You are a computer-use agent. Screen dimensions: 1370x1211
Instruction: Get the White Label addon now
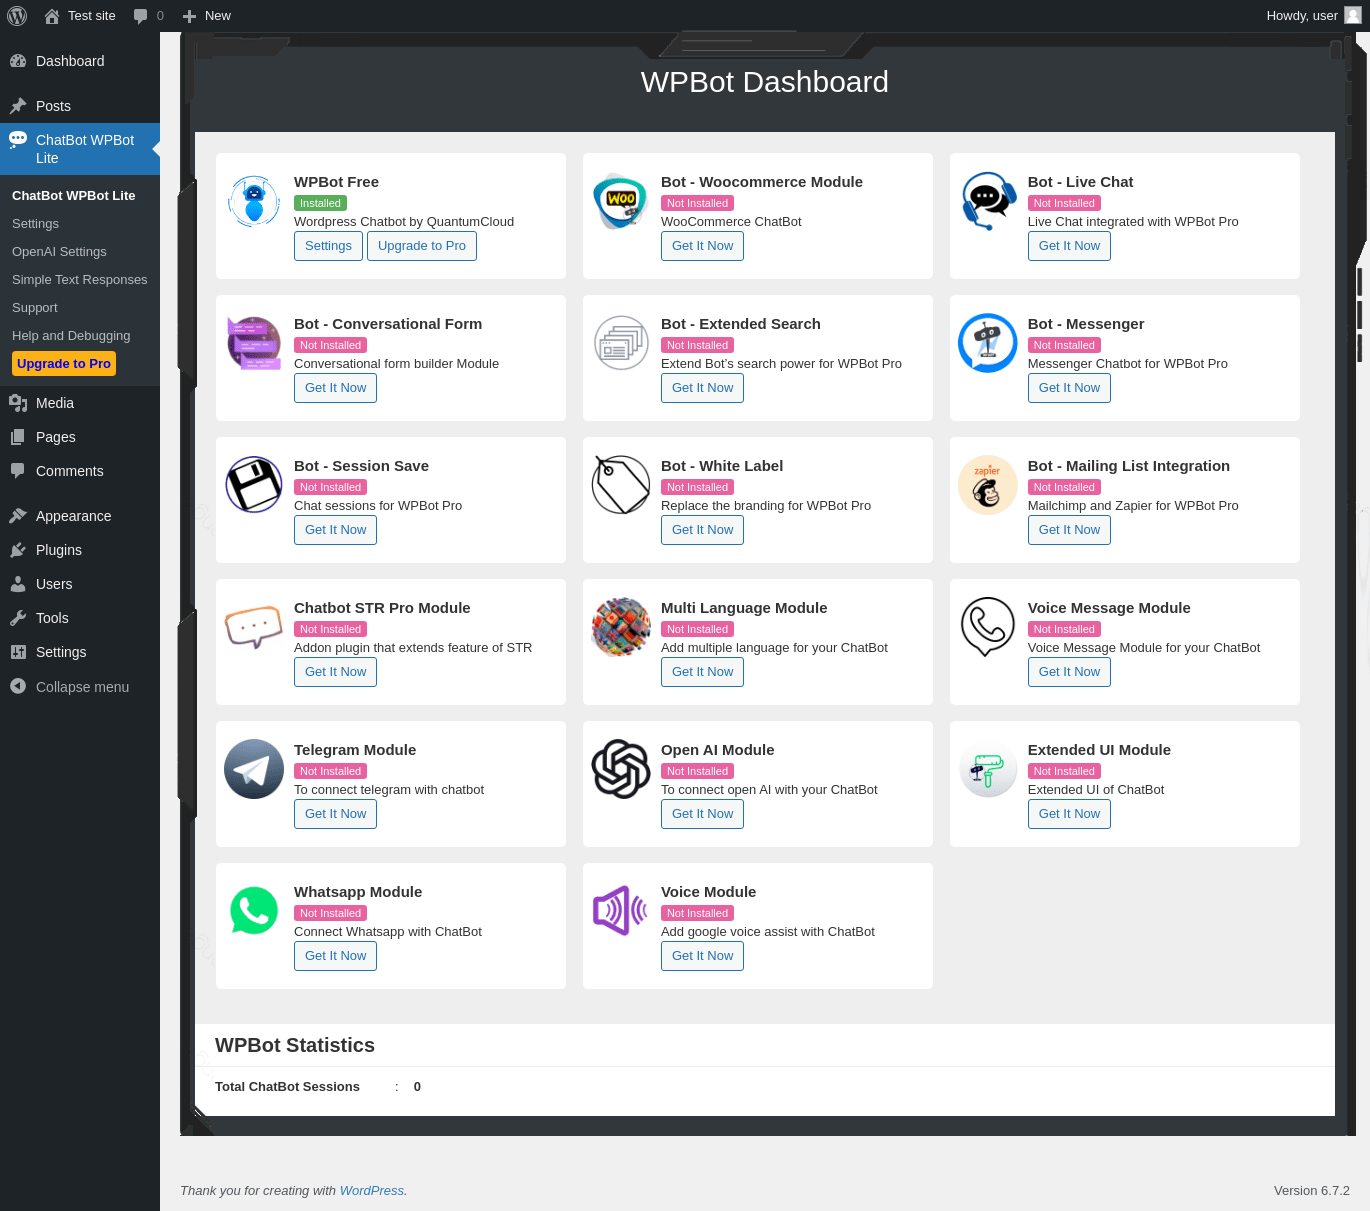pyautogui.click(x=702, y=530)
